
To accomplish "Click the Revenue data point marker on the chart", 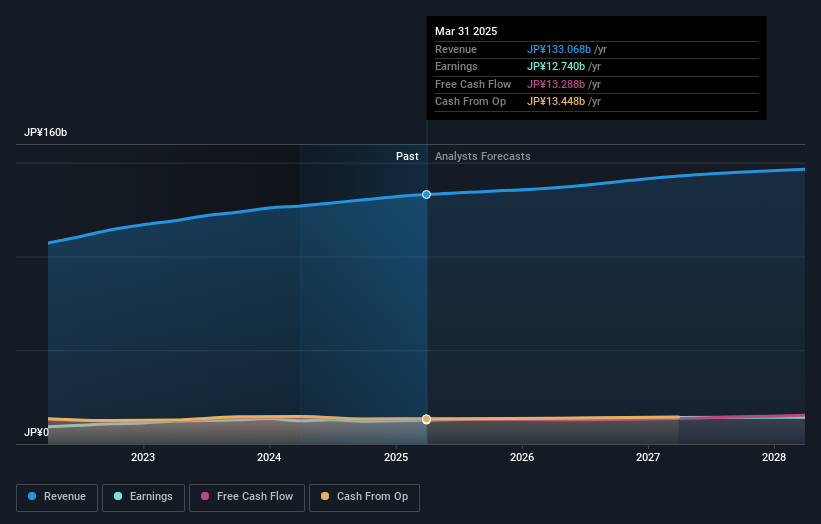I will point(427,195).
